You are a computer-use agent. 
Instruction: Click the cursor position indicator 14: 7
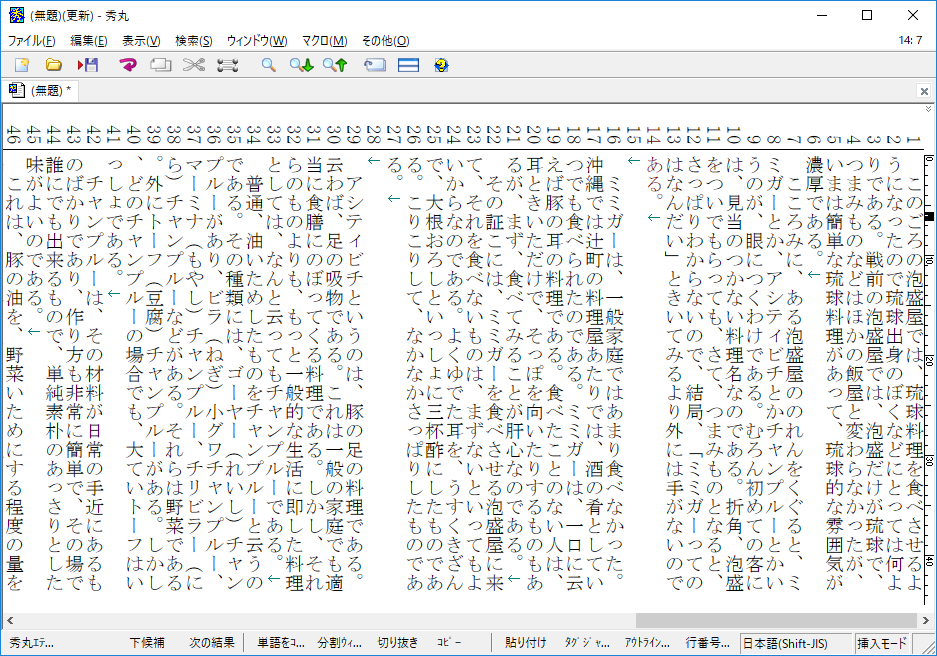click(911, 41)
